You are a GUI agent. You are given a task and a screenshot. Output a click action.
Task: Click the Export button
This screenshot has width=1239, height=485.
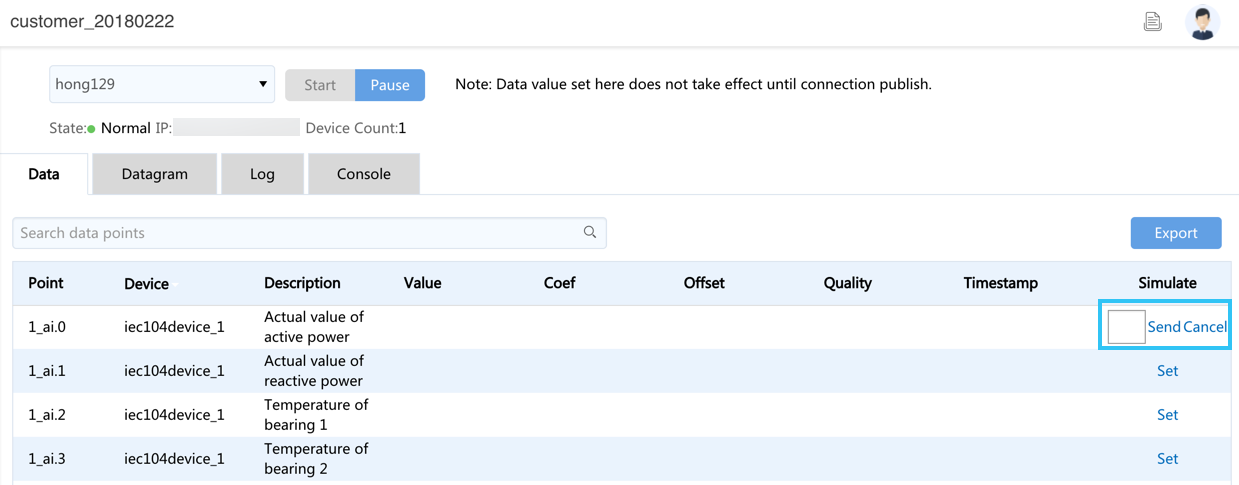tap(1176, 233)
